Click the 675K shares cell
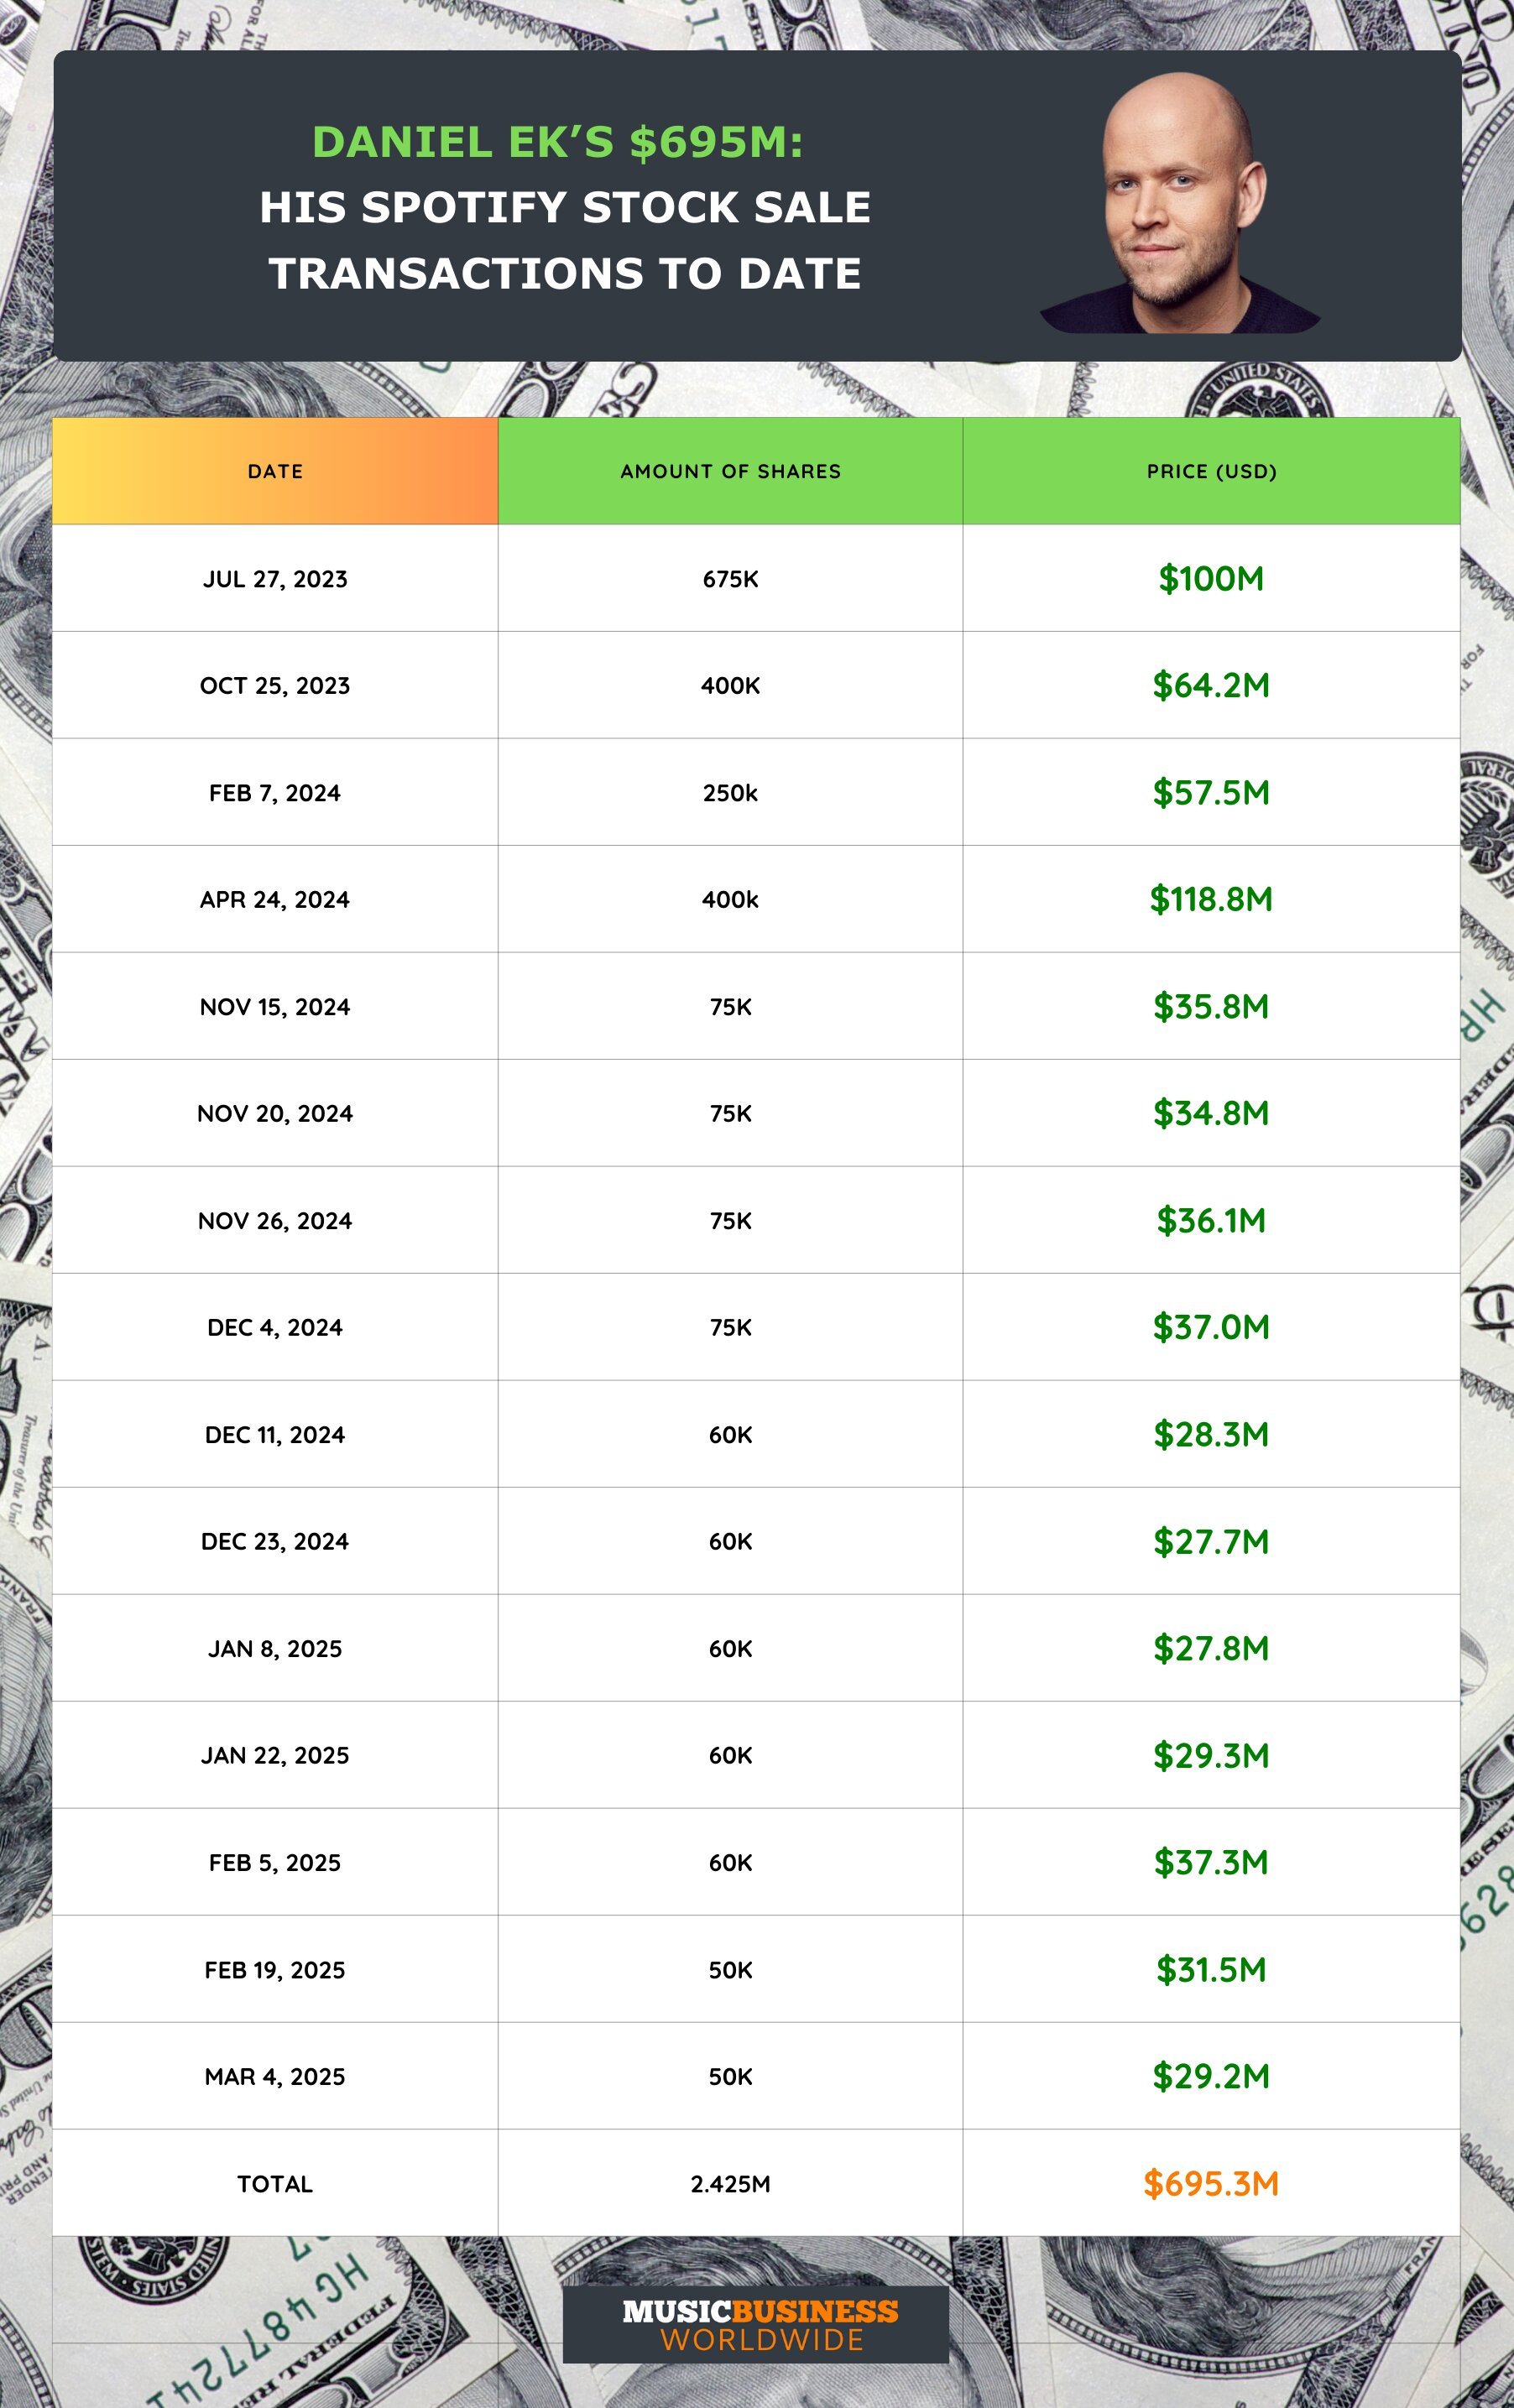The image size is (1514, 2408). click(730, 579)
